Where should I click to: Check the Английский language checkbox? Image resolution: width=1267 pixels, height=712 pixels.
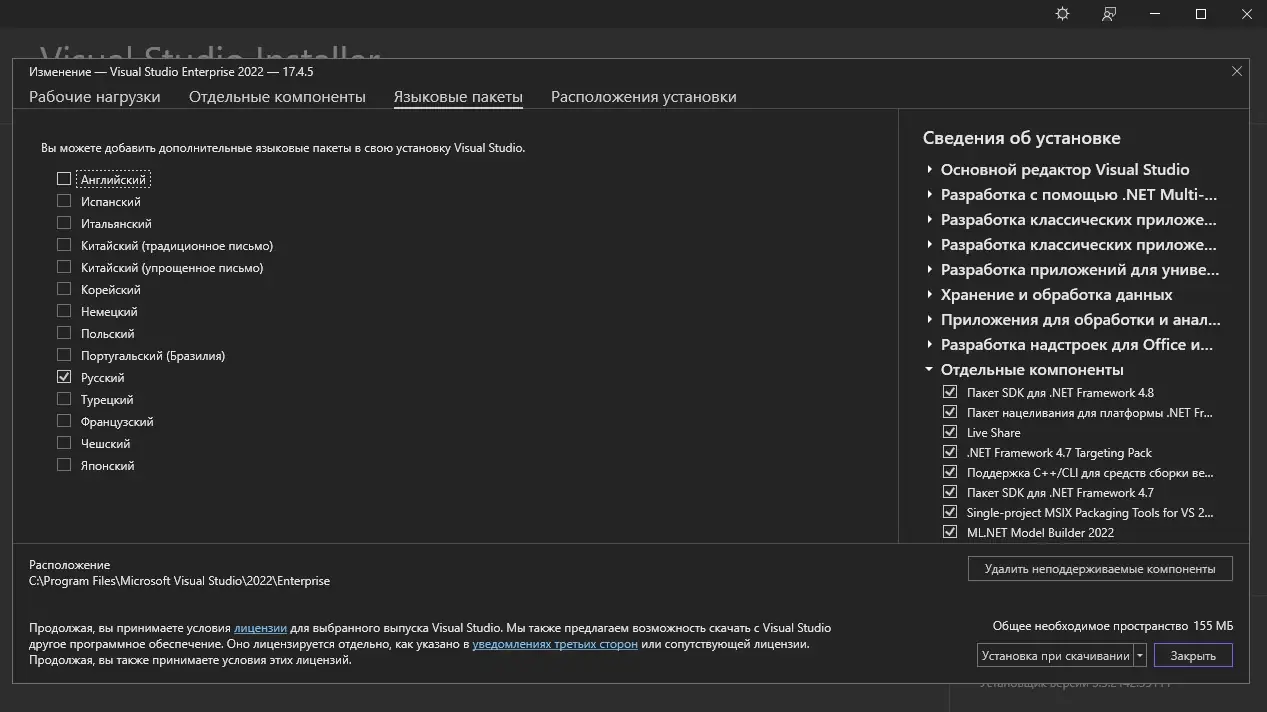[64, 179]
